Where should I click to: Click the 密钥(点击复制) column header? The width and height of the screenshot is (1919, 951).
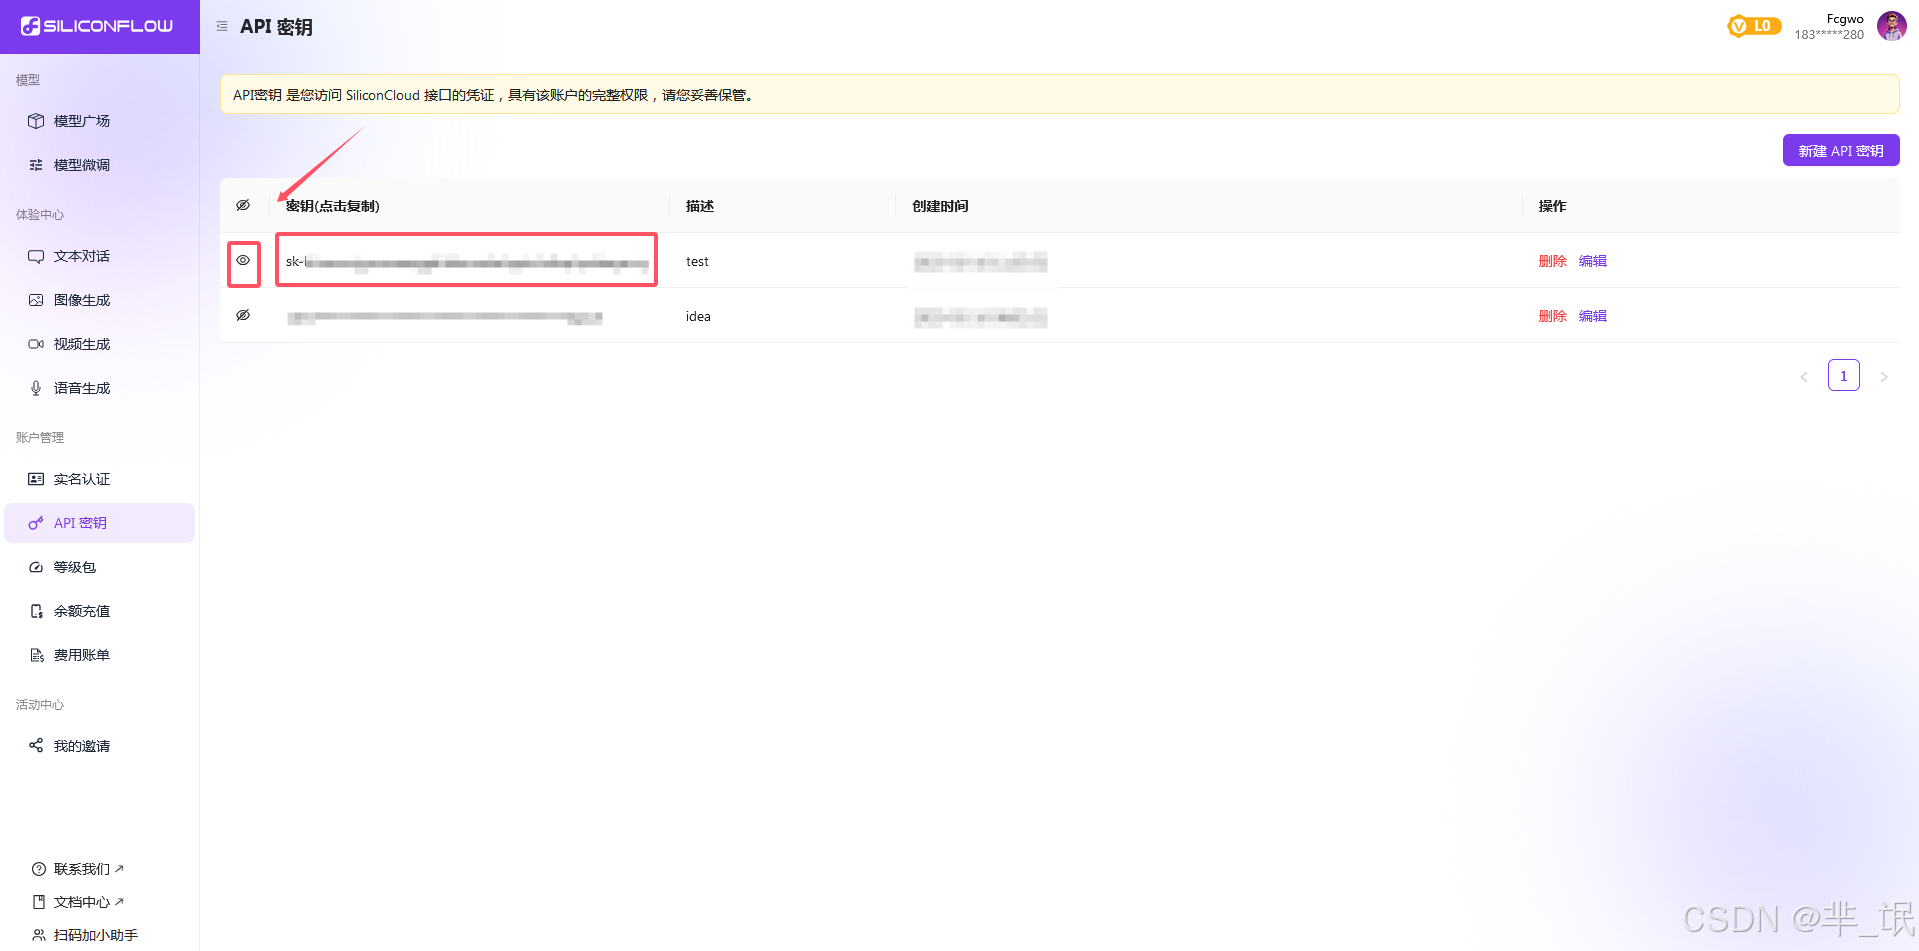(332, 206)
